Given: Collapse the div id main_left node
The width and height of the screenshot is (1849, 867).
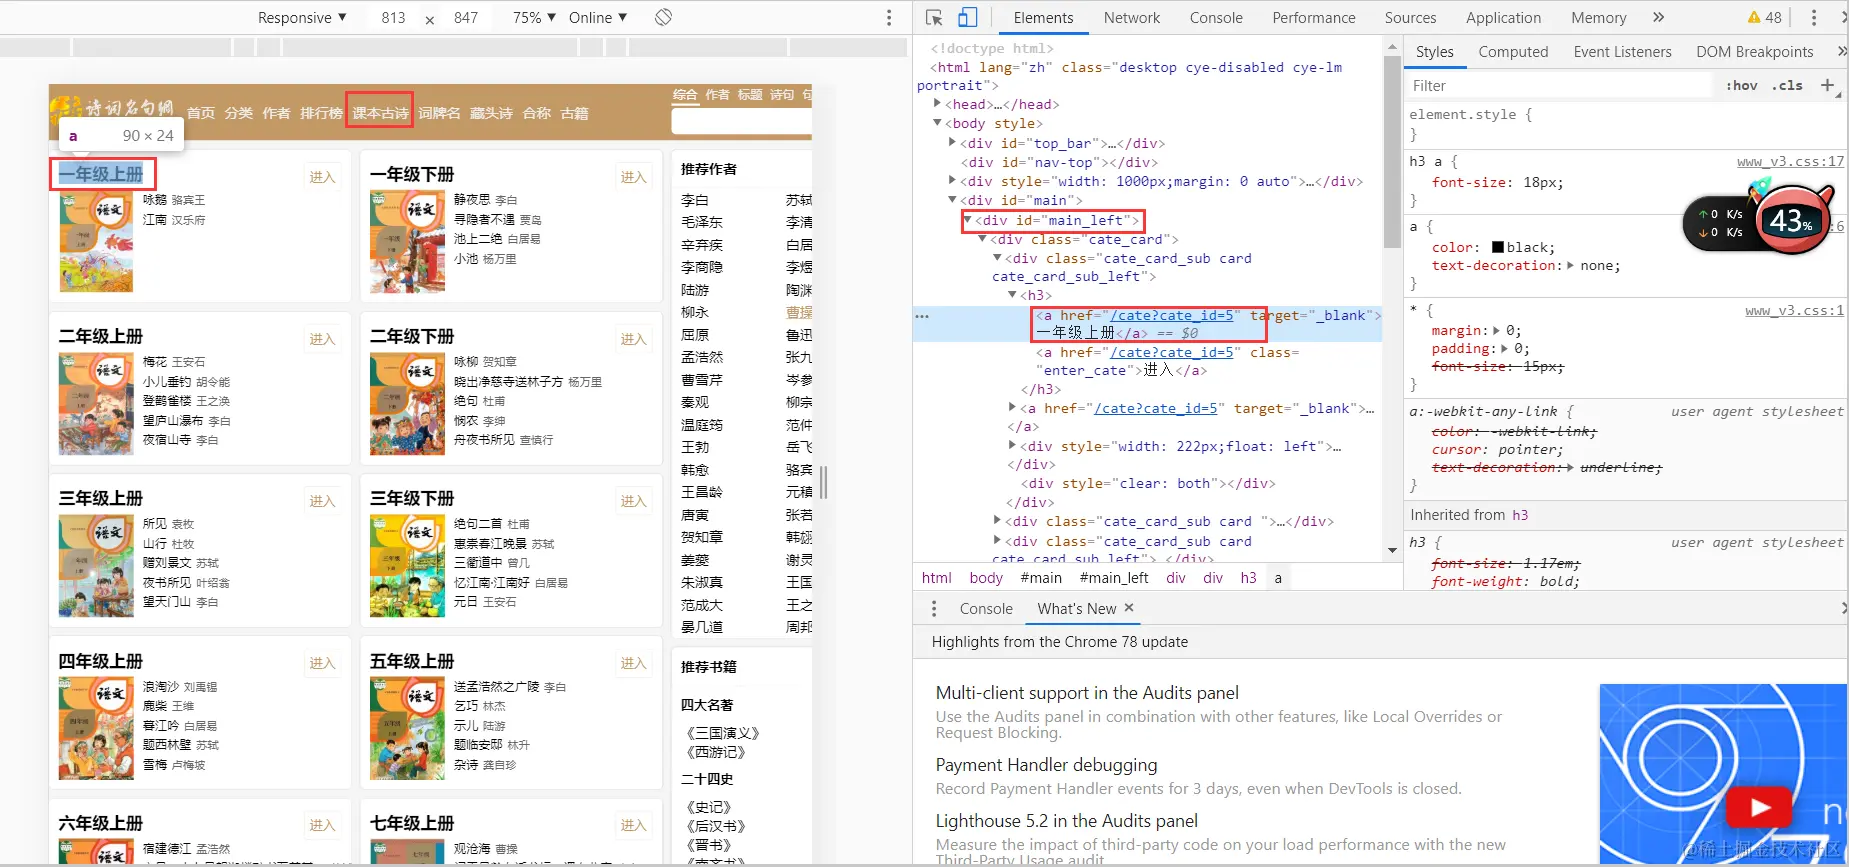Looking at the screenshot, I should click(968, 220).
